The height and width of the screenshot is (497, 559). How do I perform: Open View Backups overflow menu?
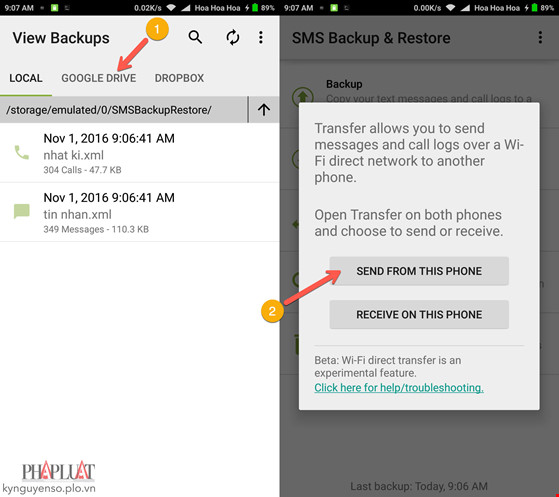pos(261,37)
